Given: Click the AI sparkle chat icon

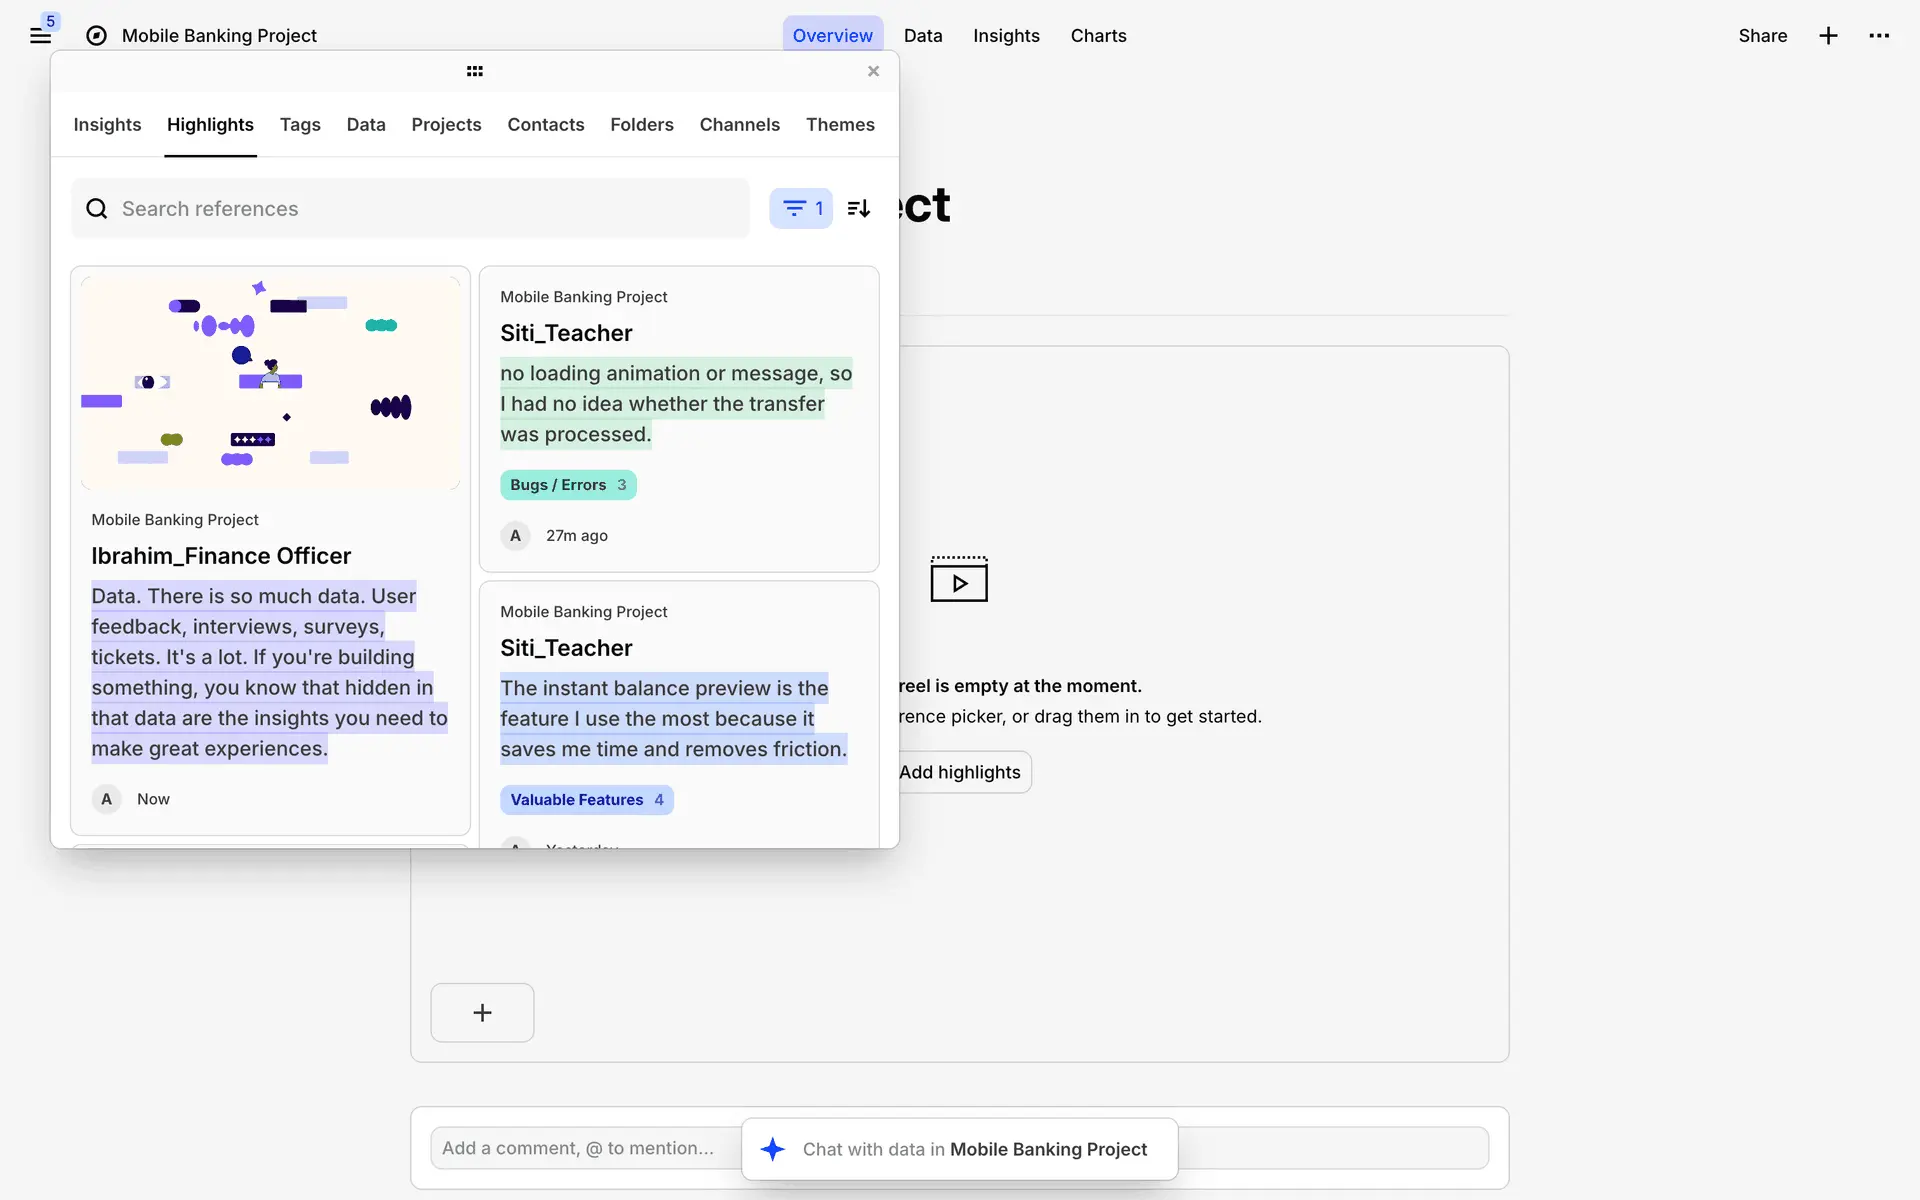Looking at the screenshot, I should (x=772, y=1149).
